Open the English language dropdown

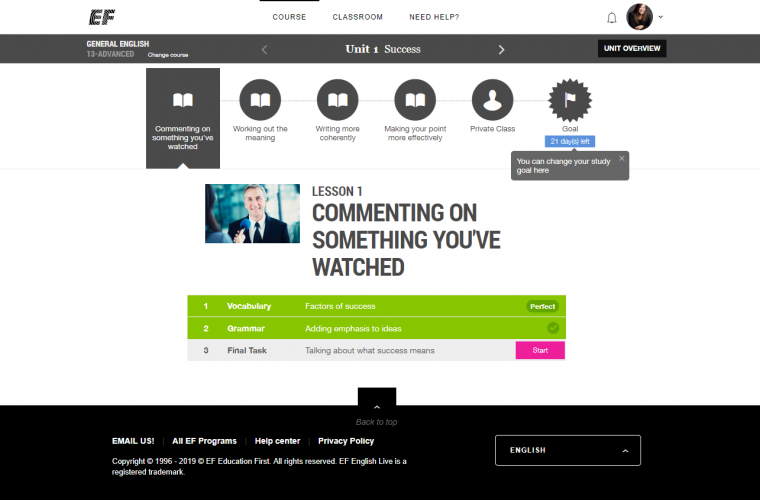568,450
